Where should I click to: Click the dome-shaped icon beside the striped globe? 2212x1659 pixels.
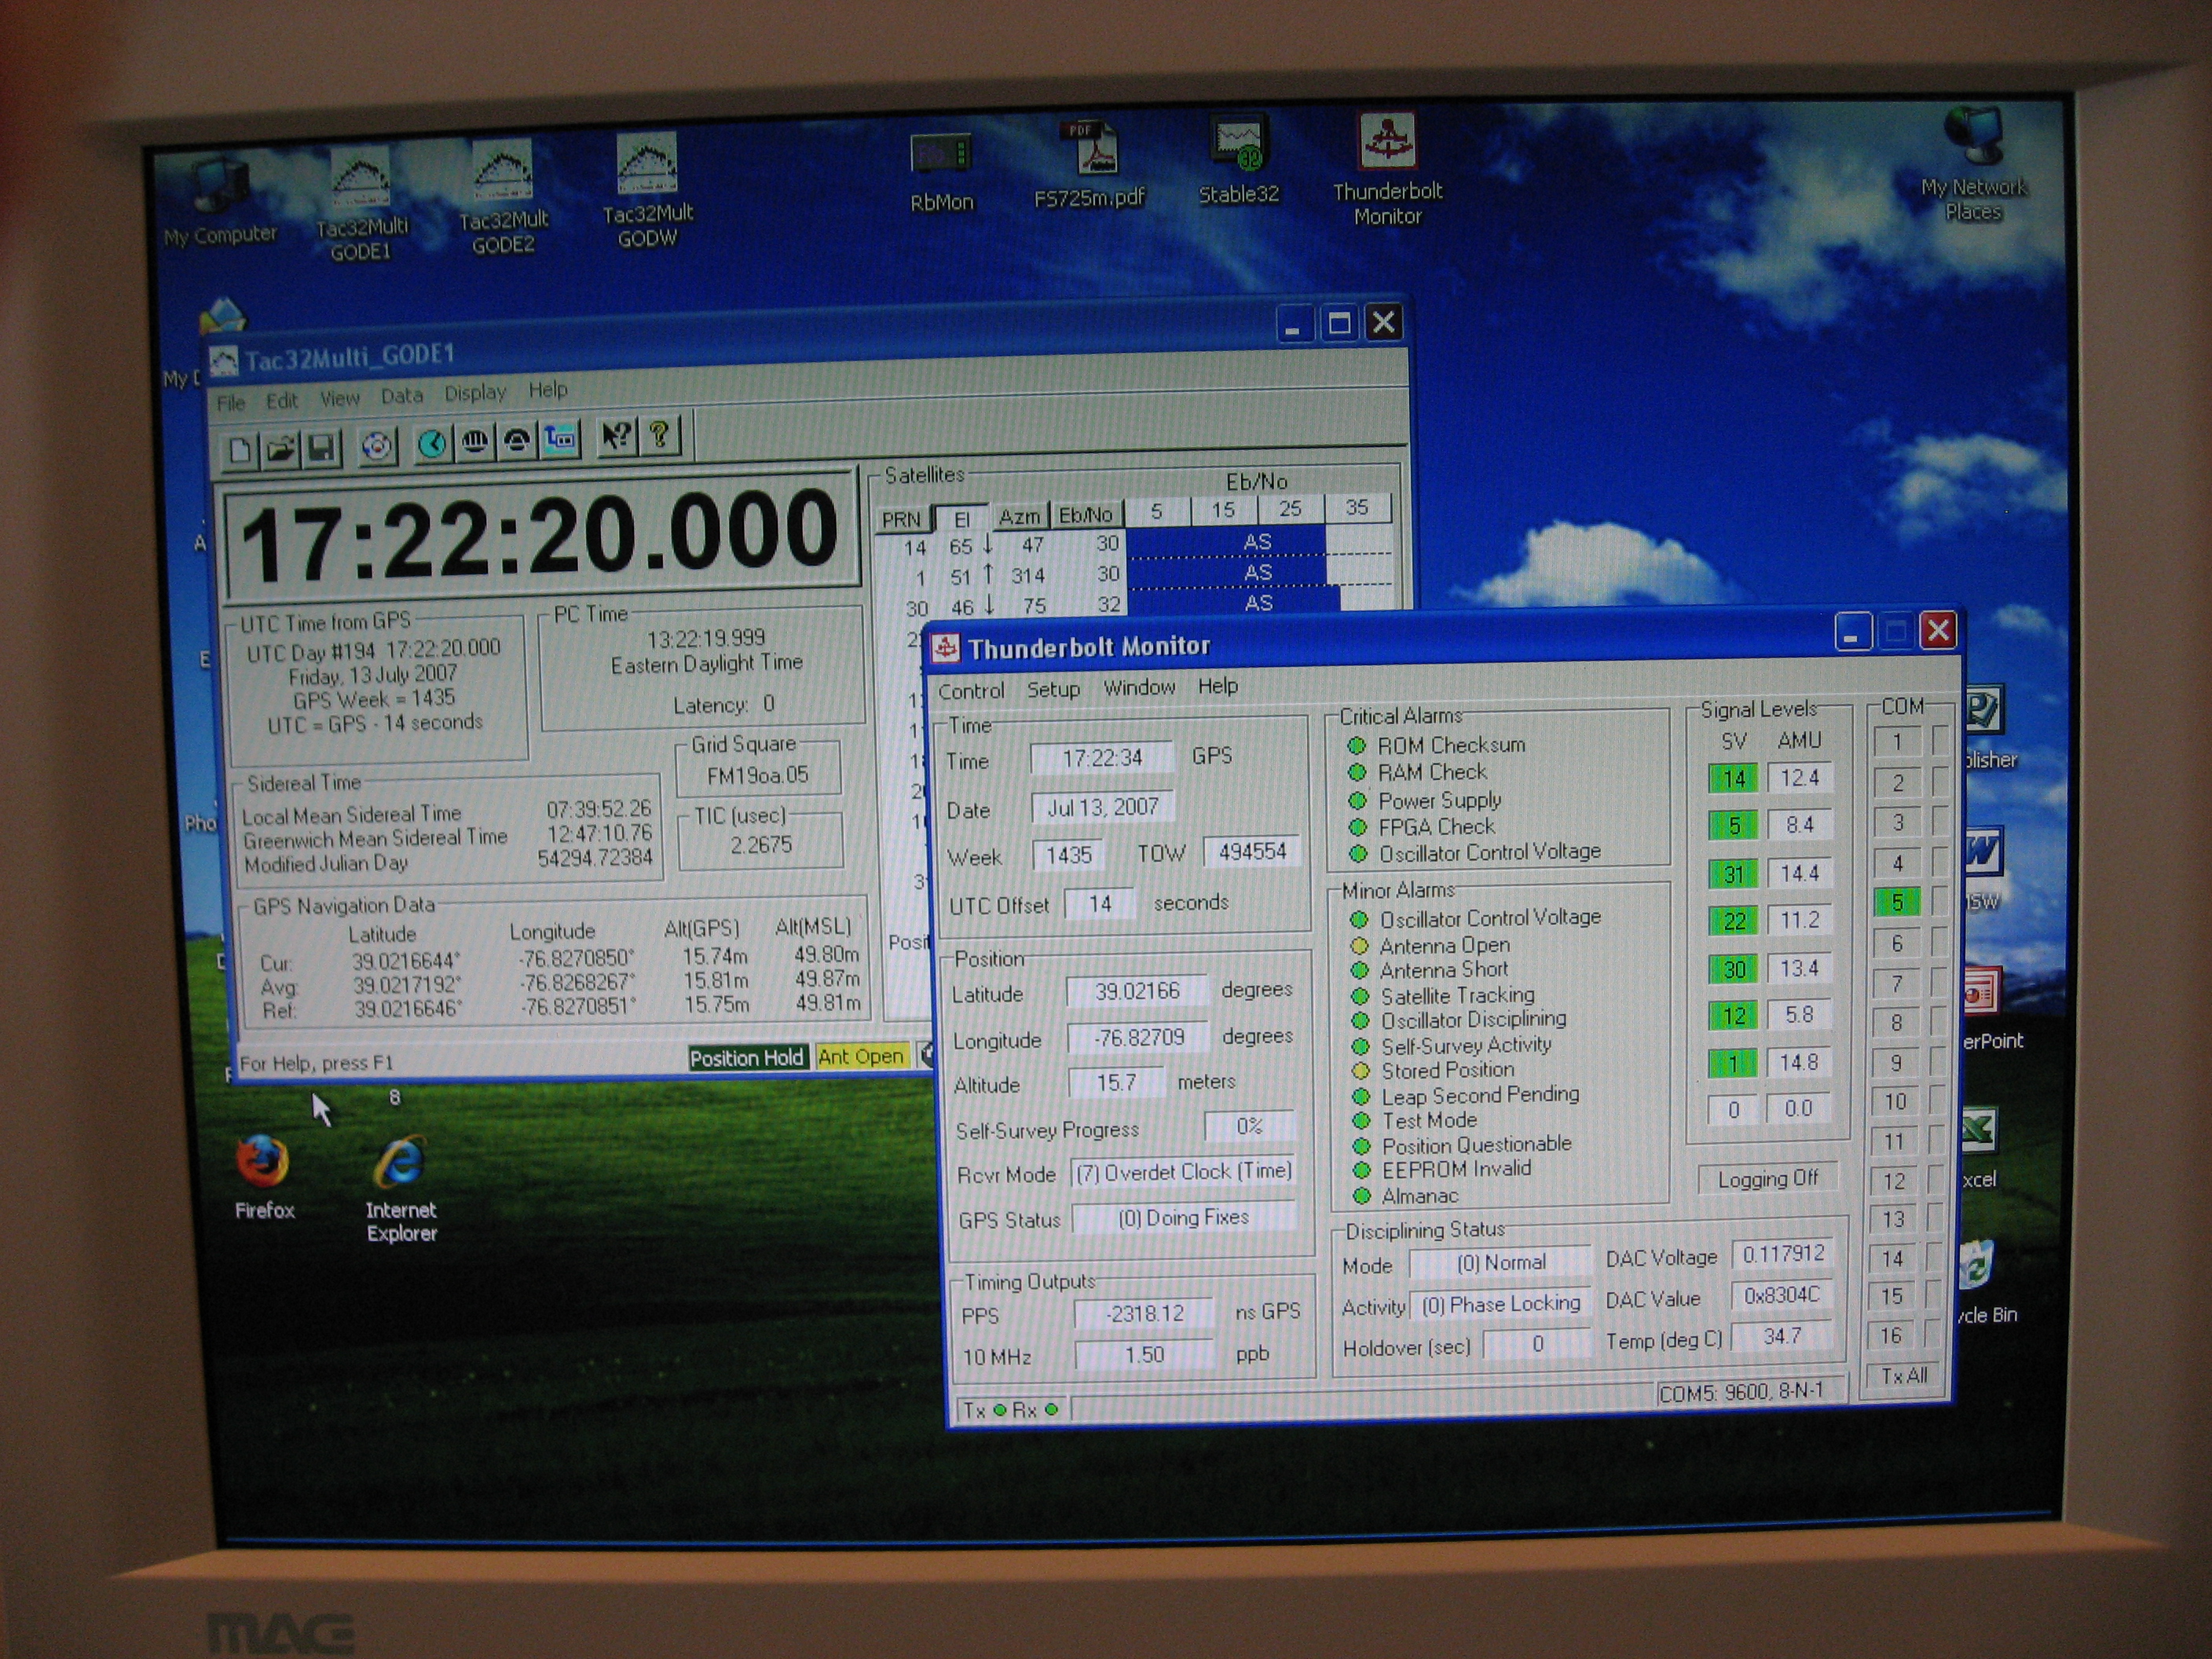(x=517, y=440)
